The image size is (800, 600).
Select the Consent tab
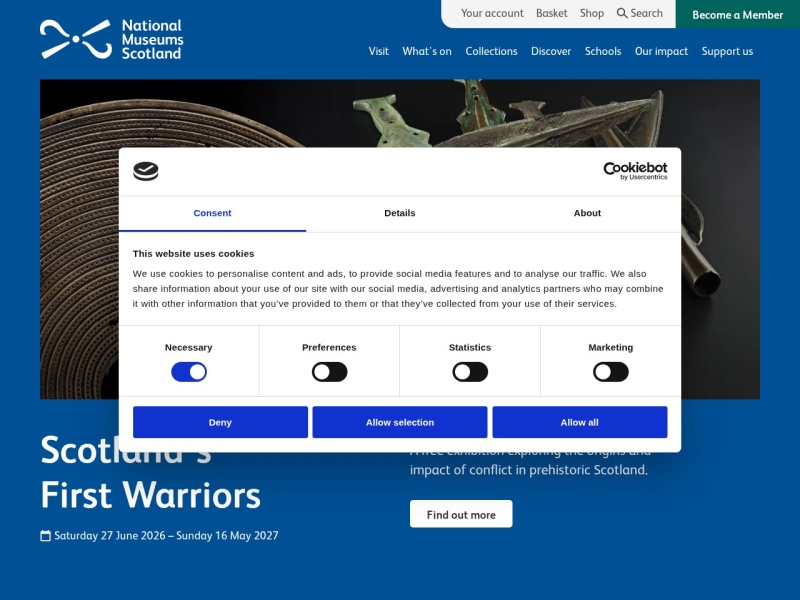[x=212, y=213]
